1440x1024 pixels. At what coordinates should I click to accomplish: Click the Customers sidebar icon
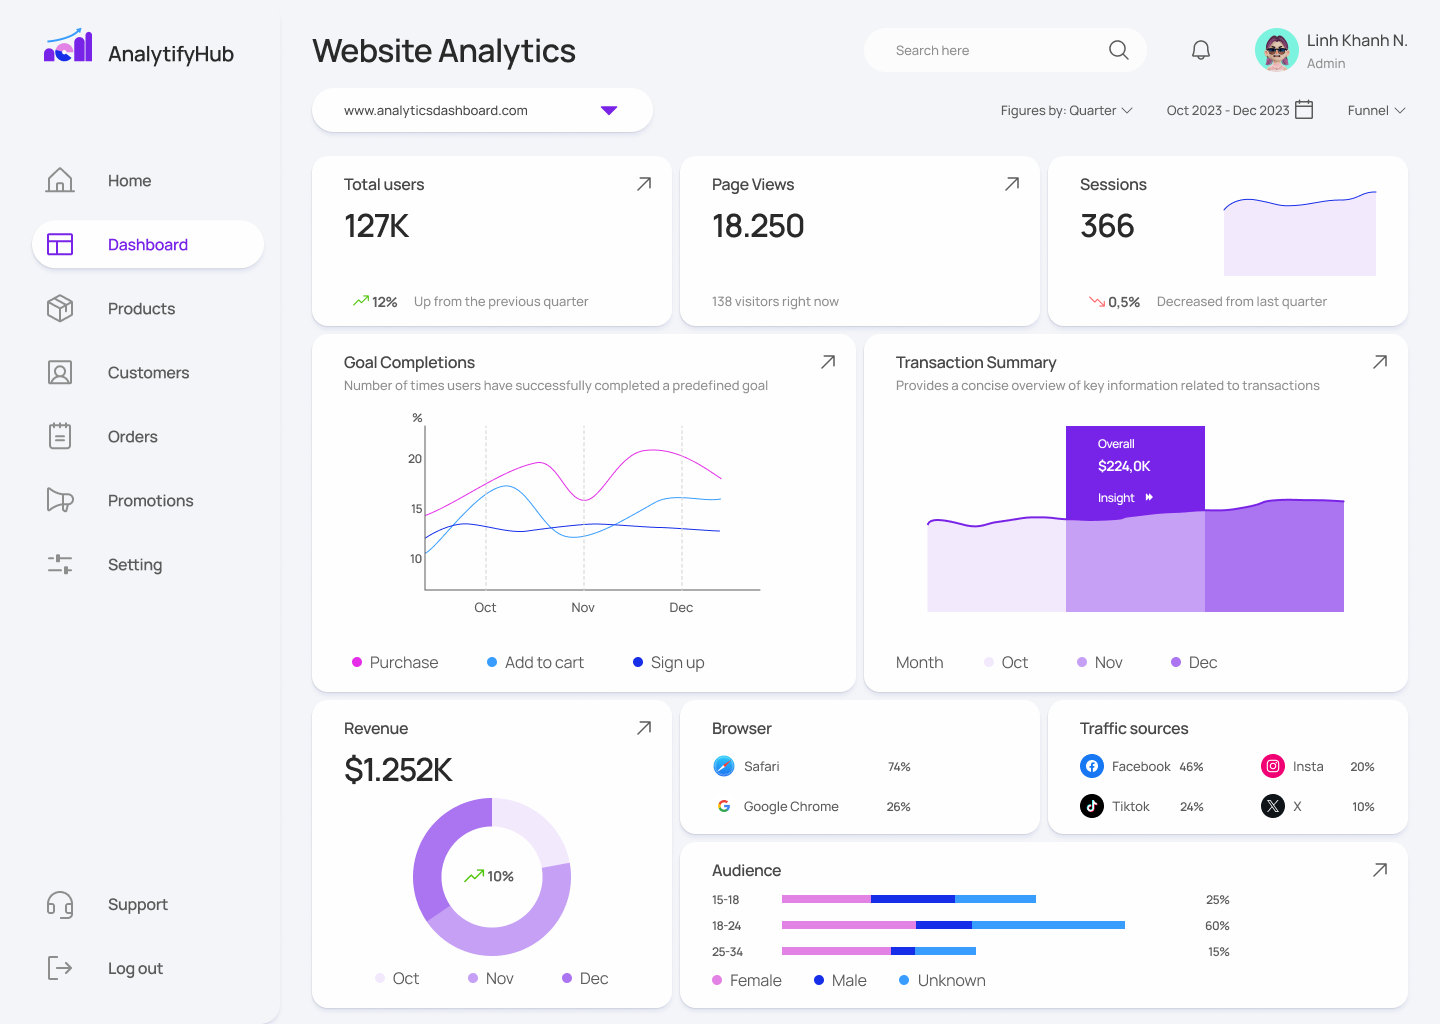pyautogui.click(x=60, y=372)
